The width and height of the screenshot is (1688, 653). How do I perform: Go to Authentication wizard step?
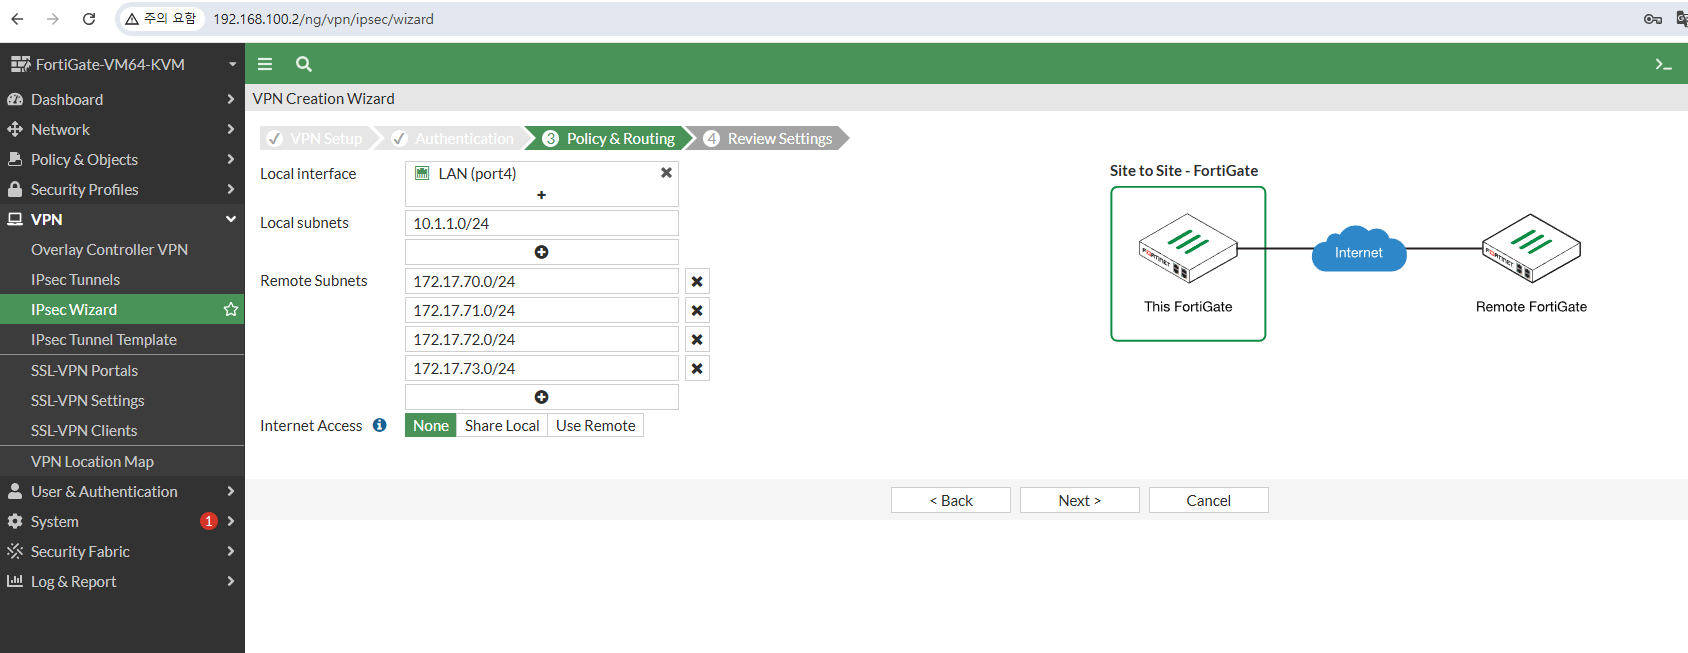pyautogui.click(x=454, y=138)
